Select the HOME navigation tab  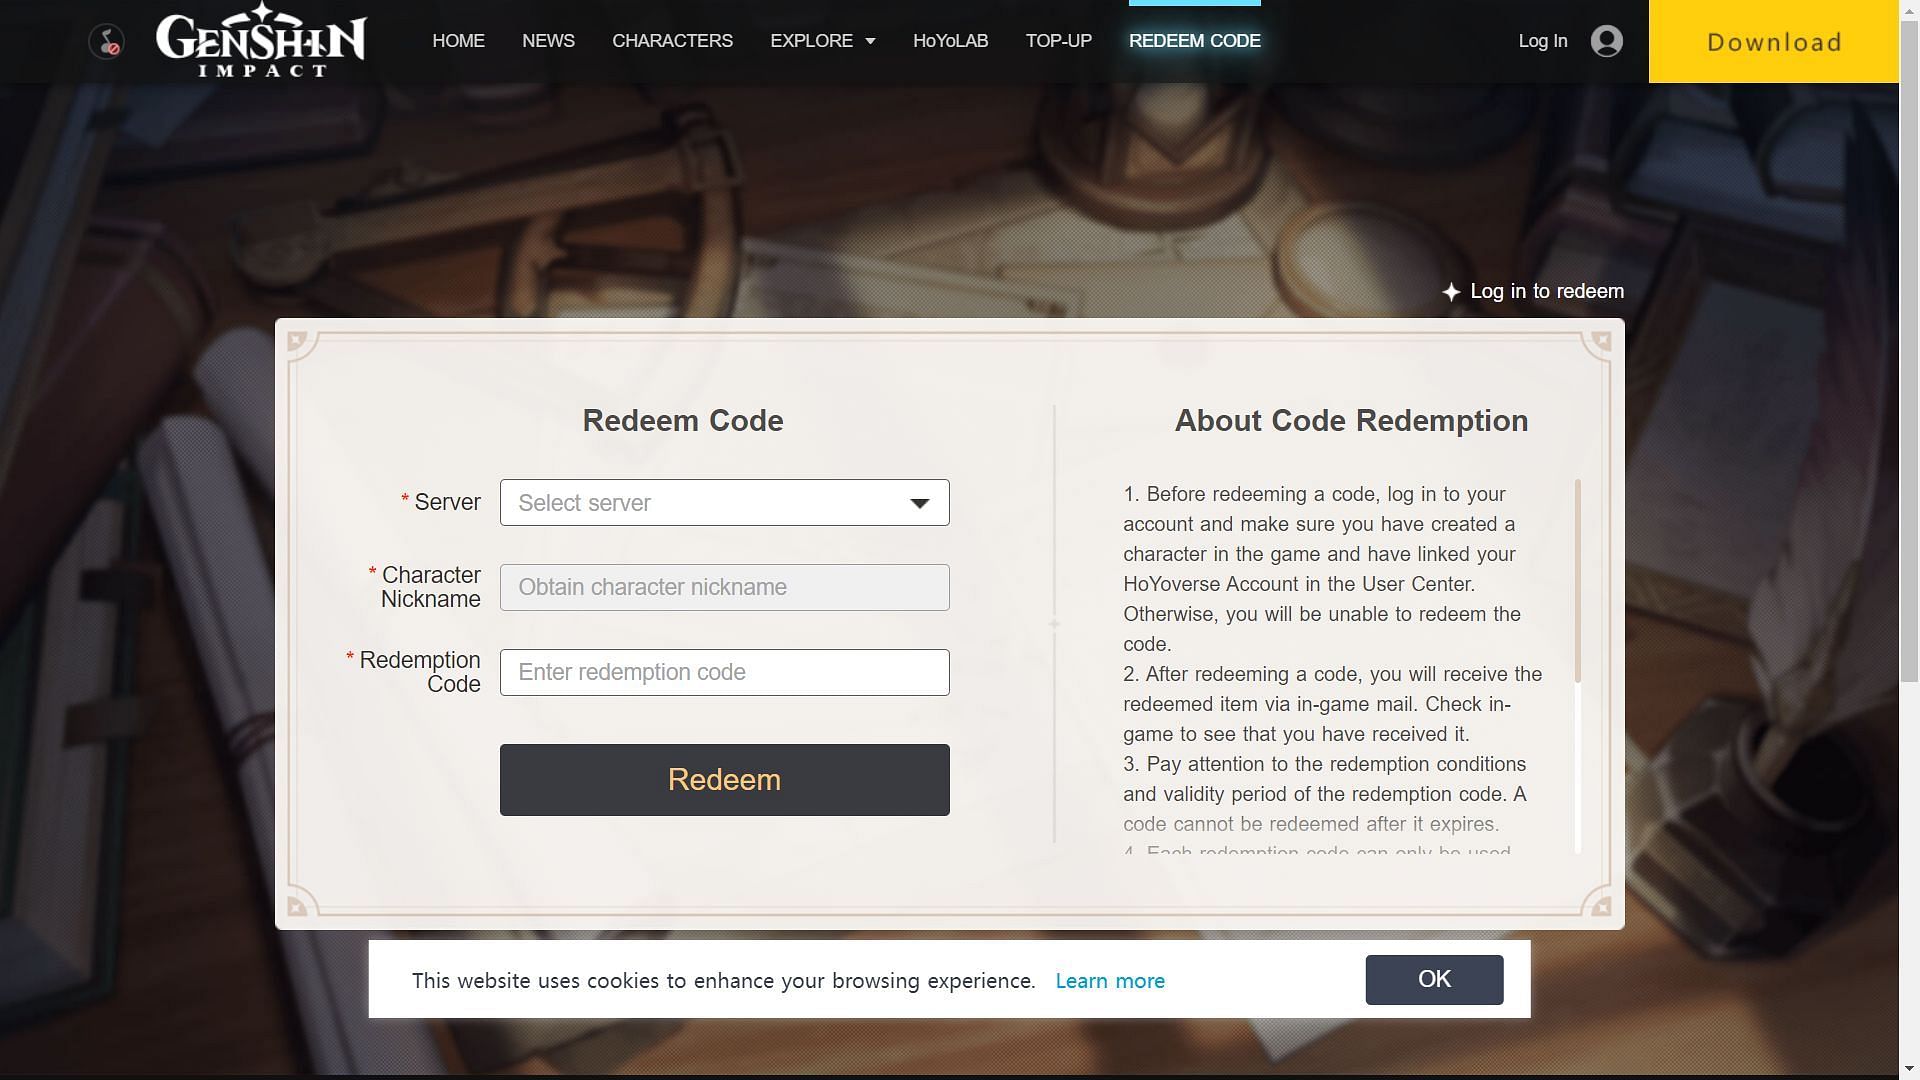tap(458, 40)
